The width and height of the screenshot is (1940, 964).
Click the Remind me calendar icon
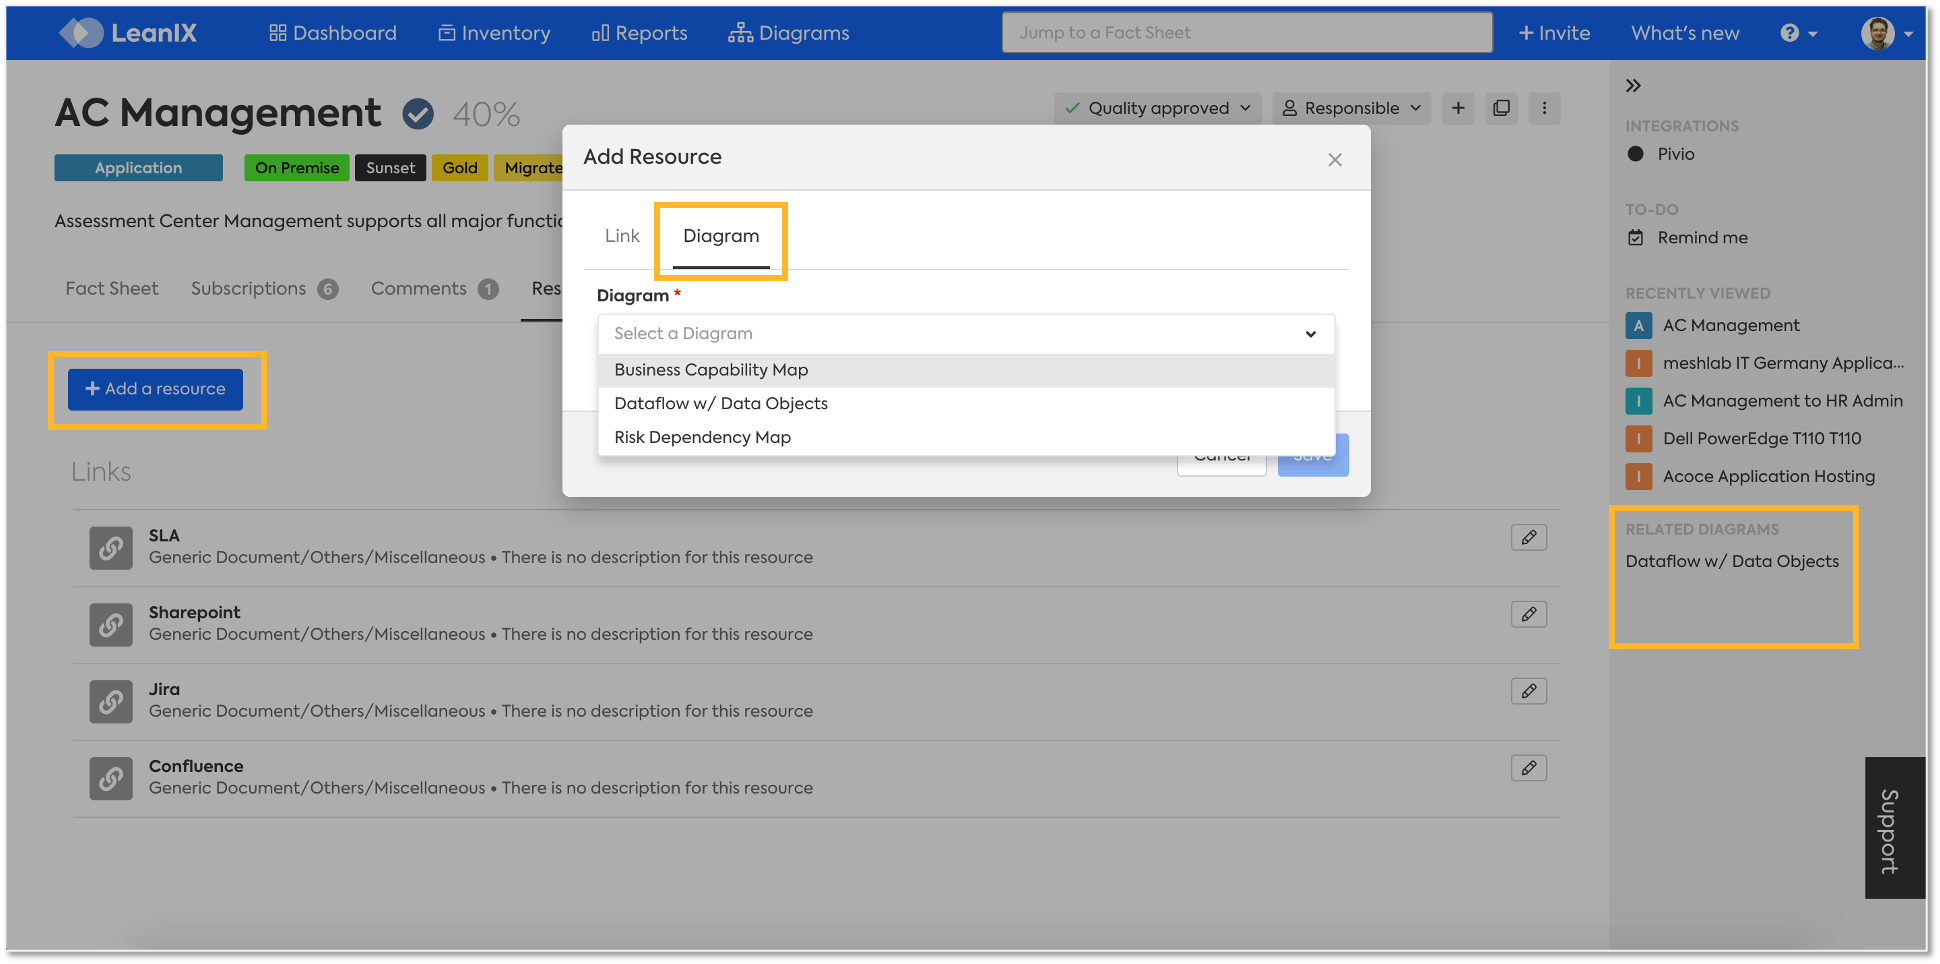tap(1636, 238)
